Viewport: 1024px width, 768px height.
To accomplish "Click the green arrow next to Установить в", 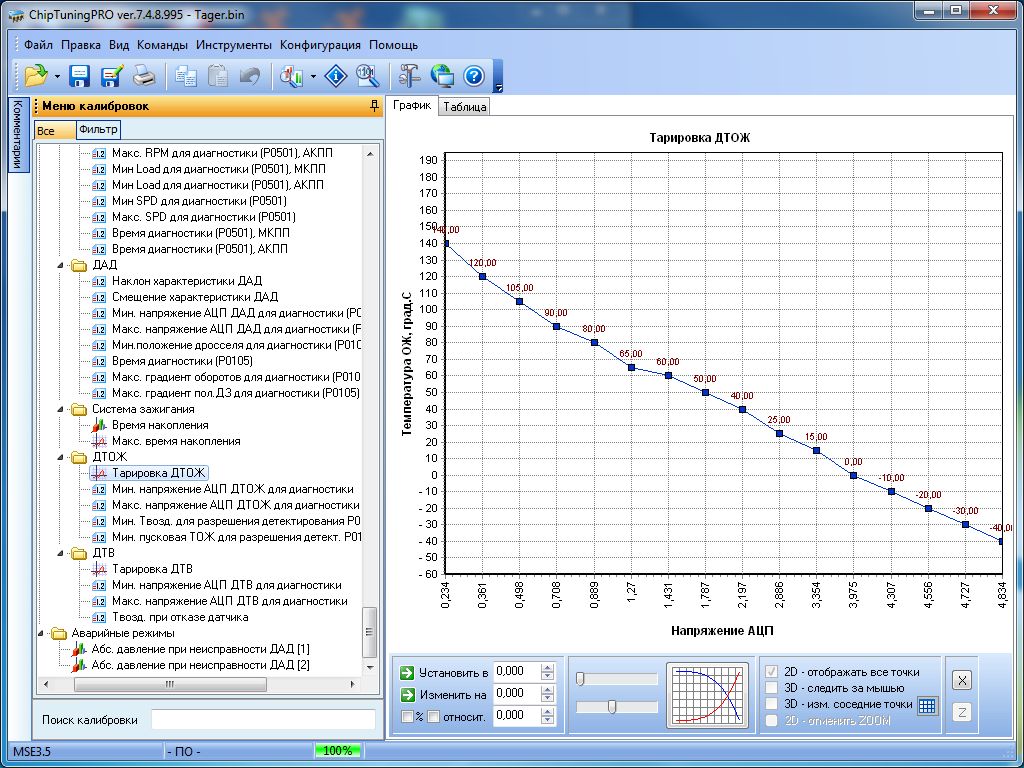I will click(407, 672).
